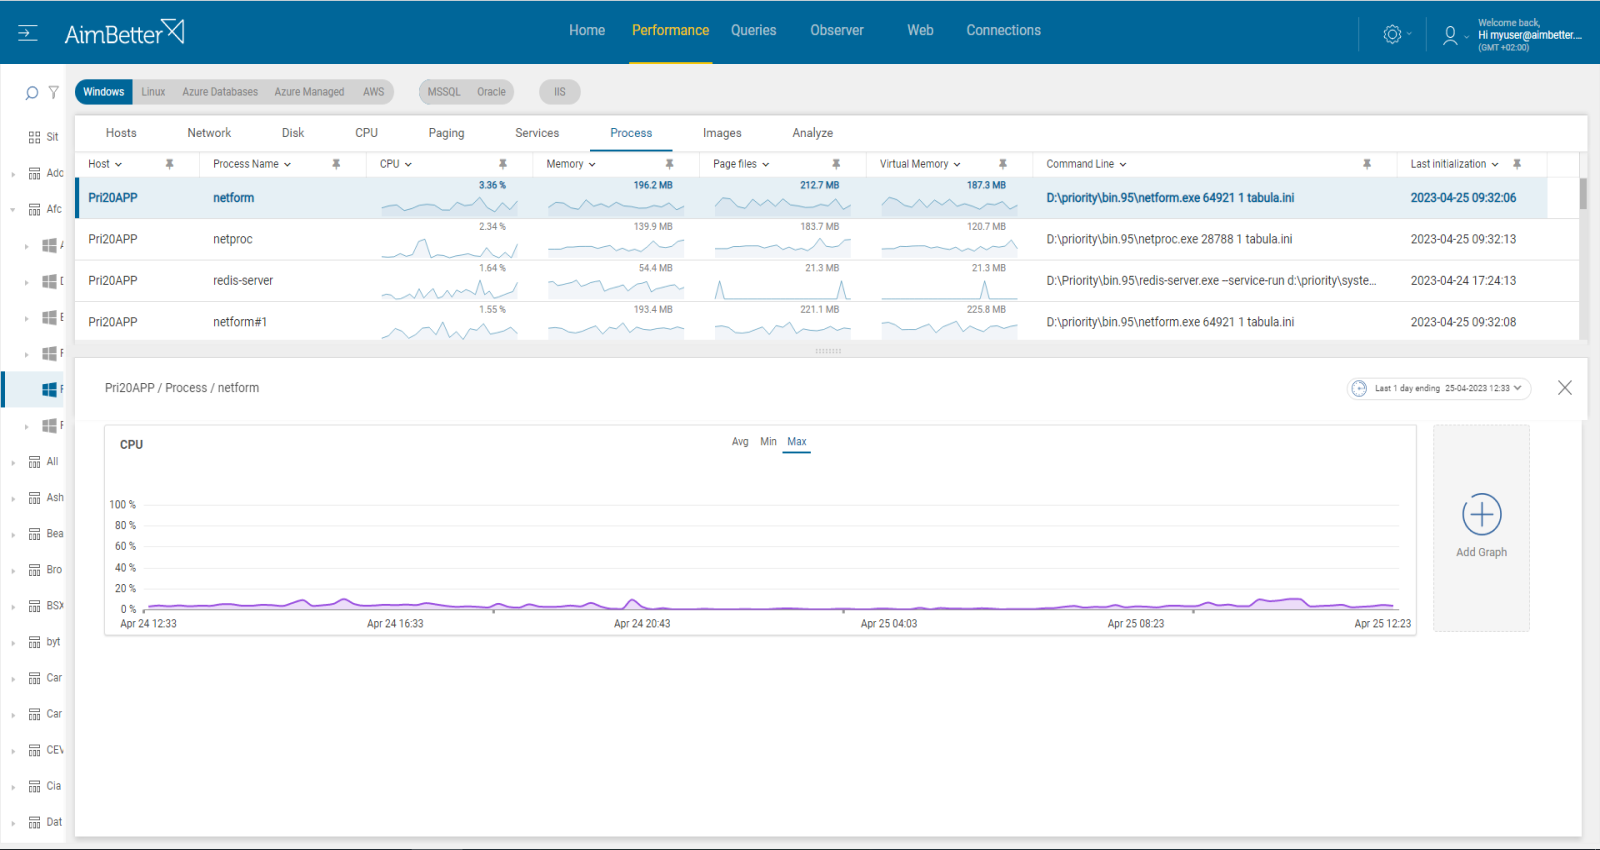This screenshot has width=1600, height=850.
Task: Collapse the sidebar hamburger menu
Action: click(x=28, y=33)
